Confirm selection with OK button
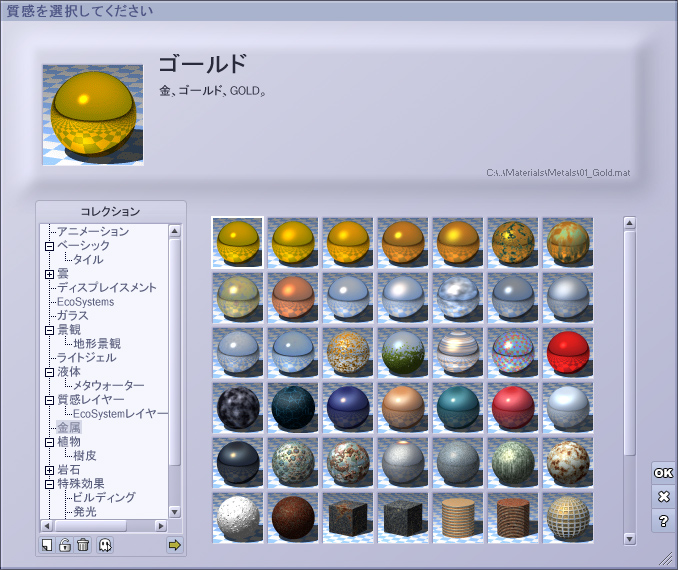The width and height of the screenshot is (678, 570). 663,473
